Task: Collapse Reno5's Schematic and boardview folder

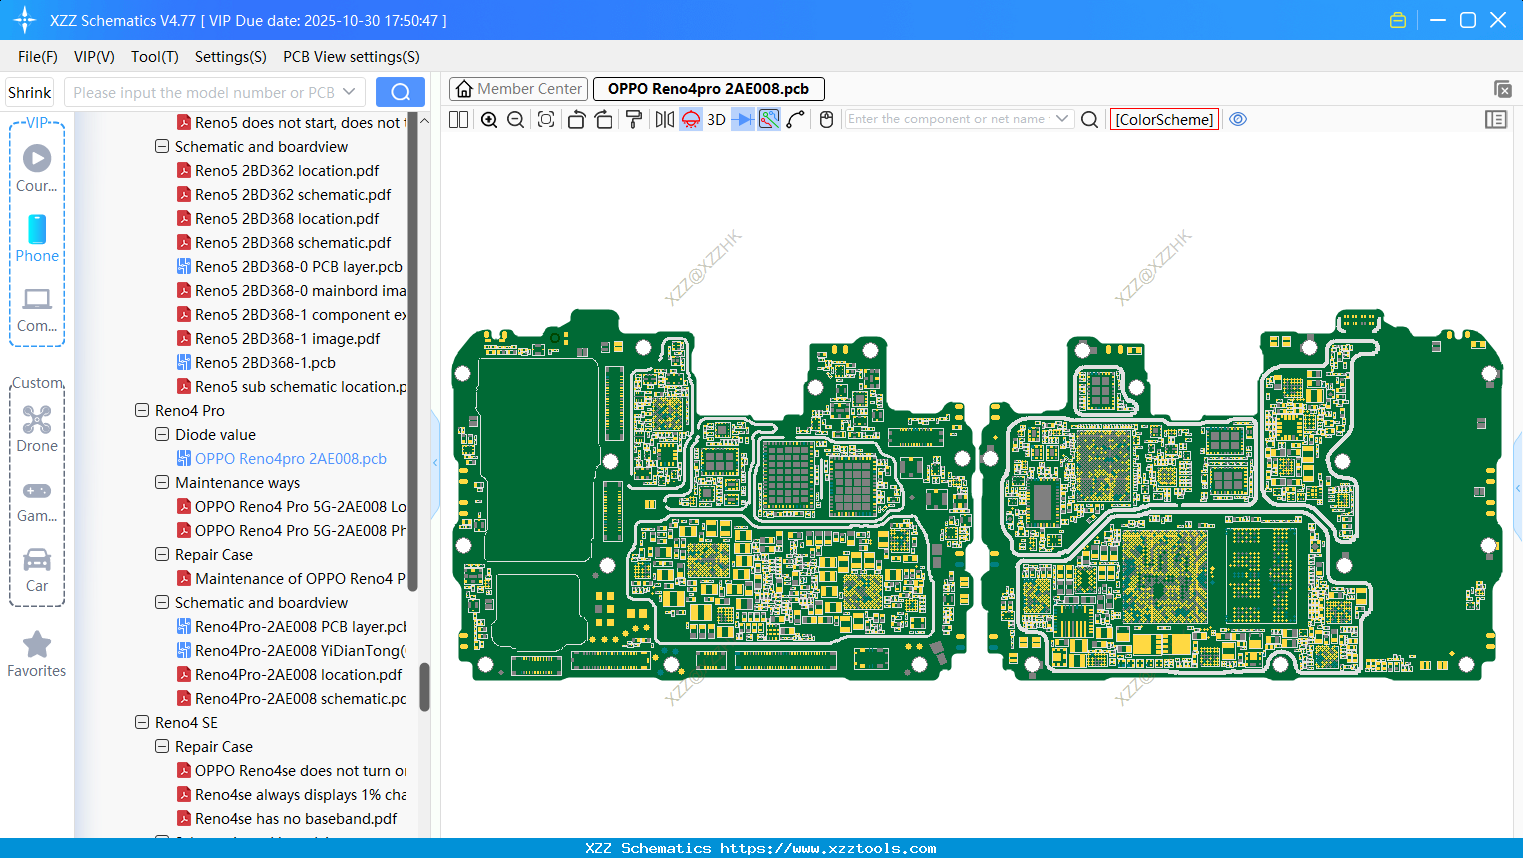Action: coord(162,146)
